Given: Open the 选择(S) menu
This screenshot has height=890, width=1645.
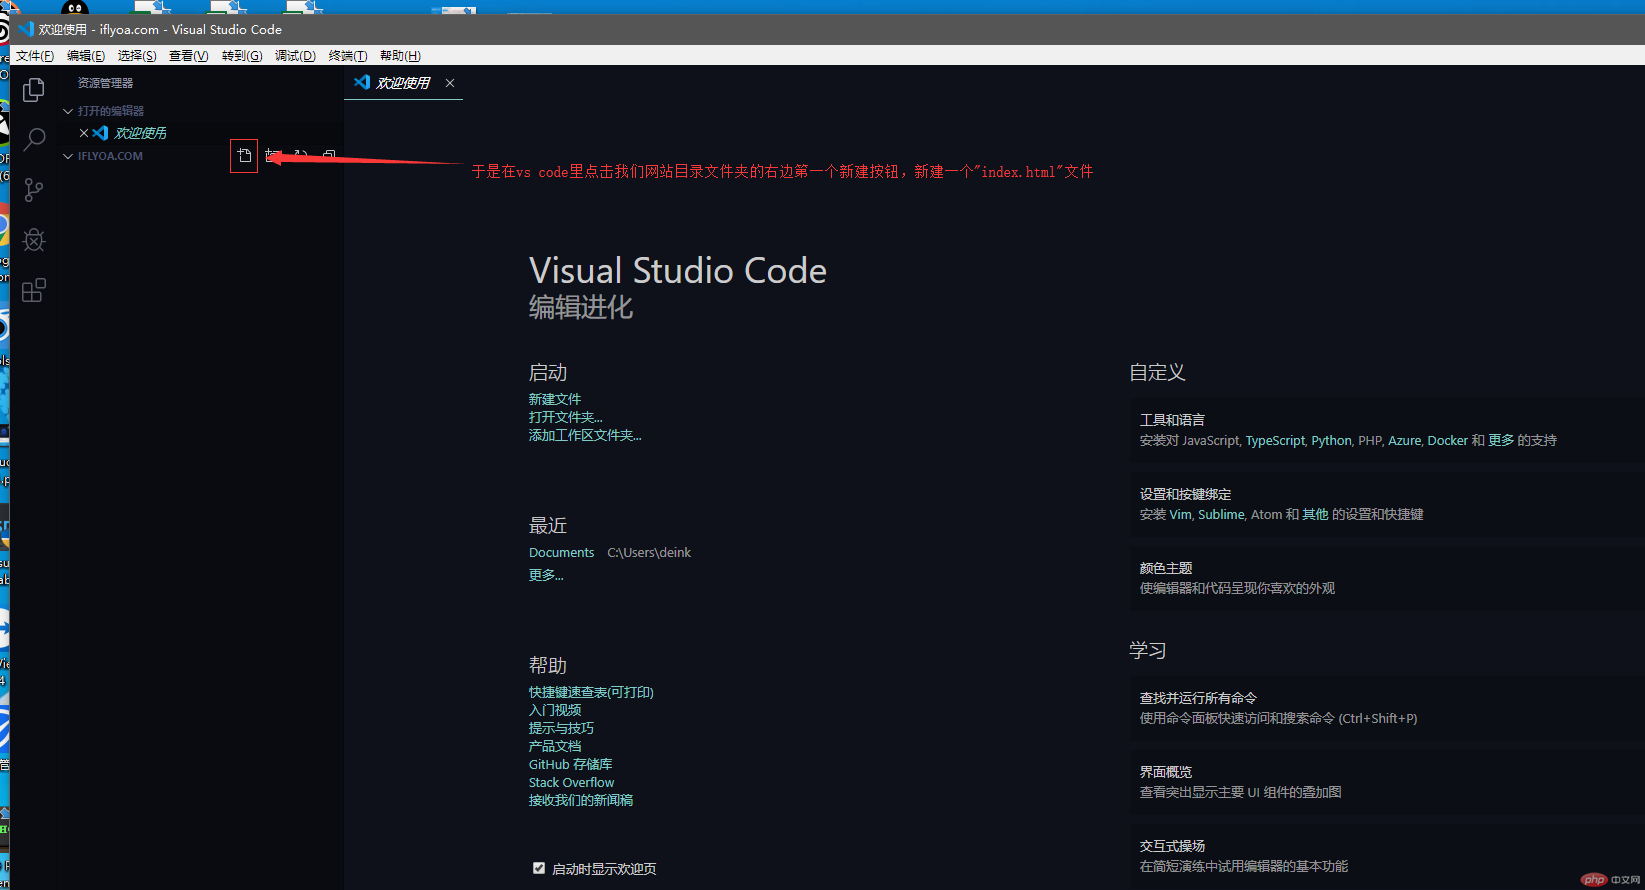Looking at the screenshot, I should pos(137,56).
